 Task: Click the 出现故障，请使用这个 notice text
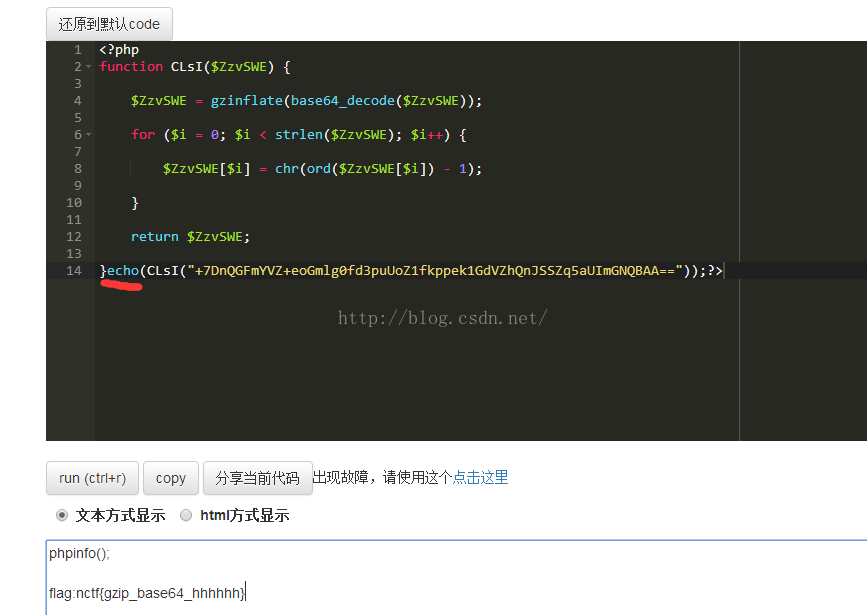point(383,477)
